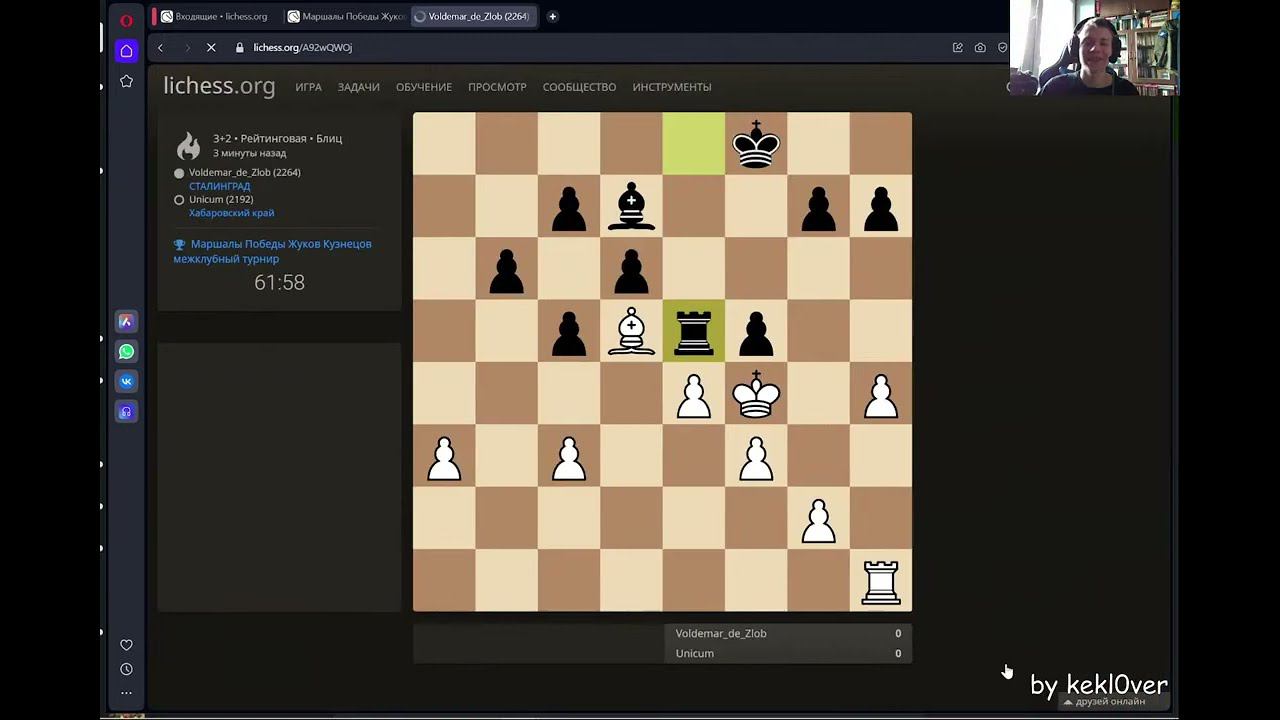The width and height of the screenshot is (1280, 720).
Task: Switch to the Входящие • lichess.org tab
Action: point(215,16)
